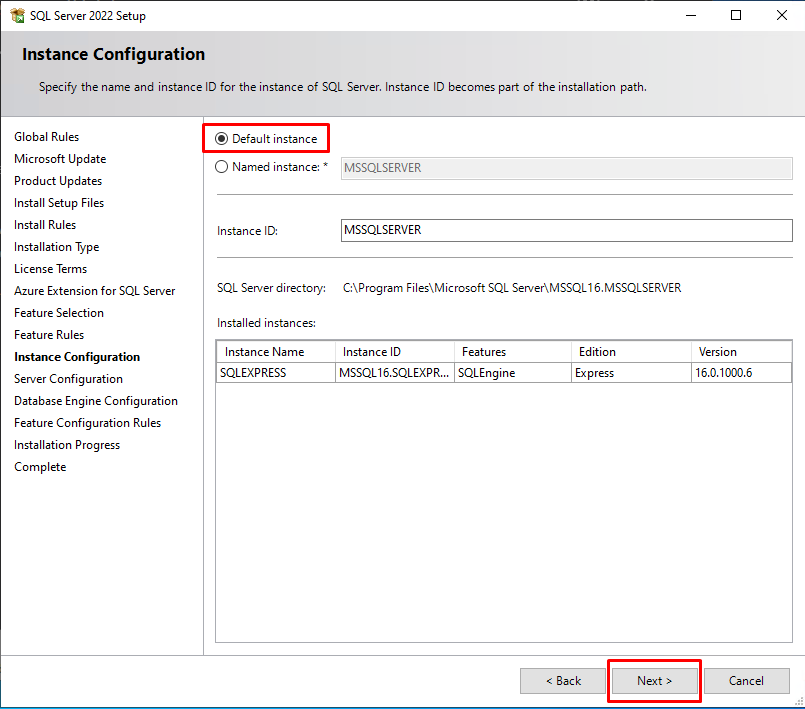Close the setup window
Screen dimensions: 805x709
(x=782, y=15)
